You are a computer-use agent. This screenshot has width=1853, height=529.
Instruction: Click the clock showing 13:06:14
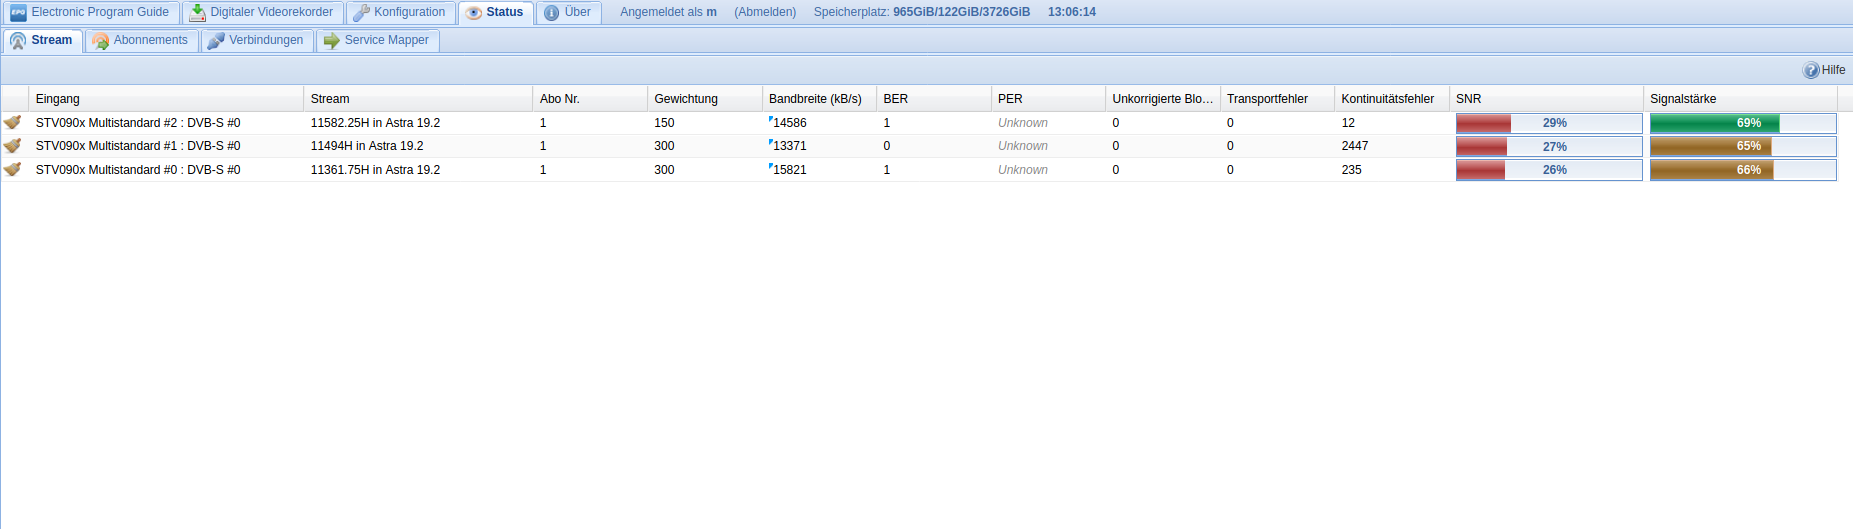pos(1072,13)
